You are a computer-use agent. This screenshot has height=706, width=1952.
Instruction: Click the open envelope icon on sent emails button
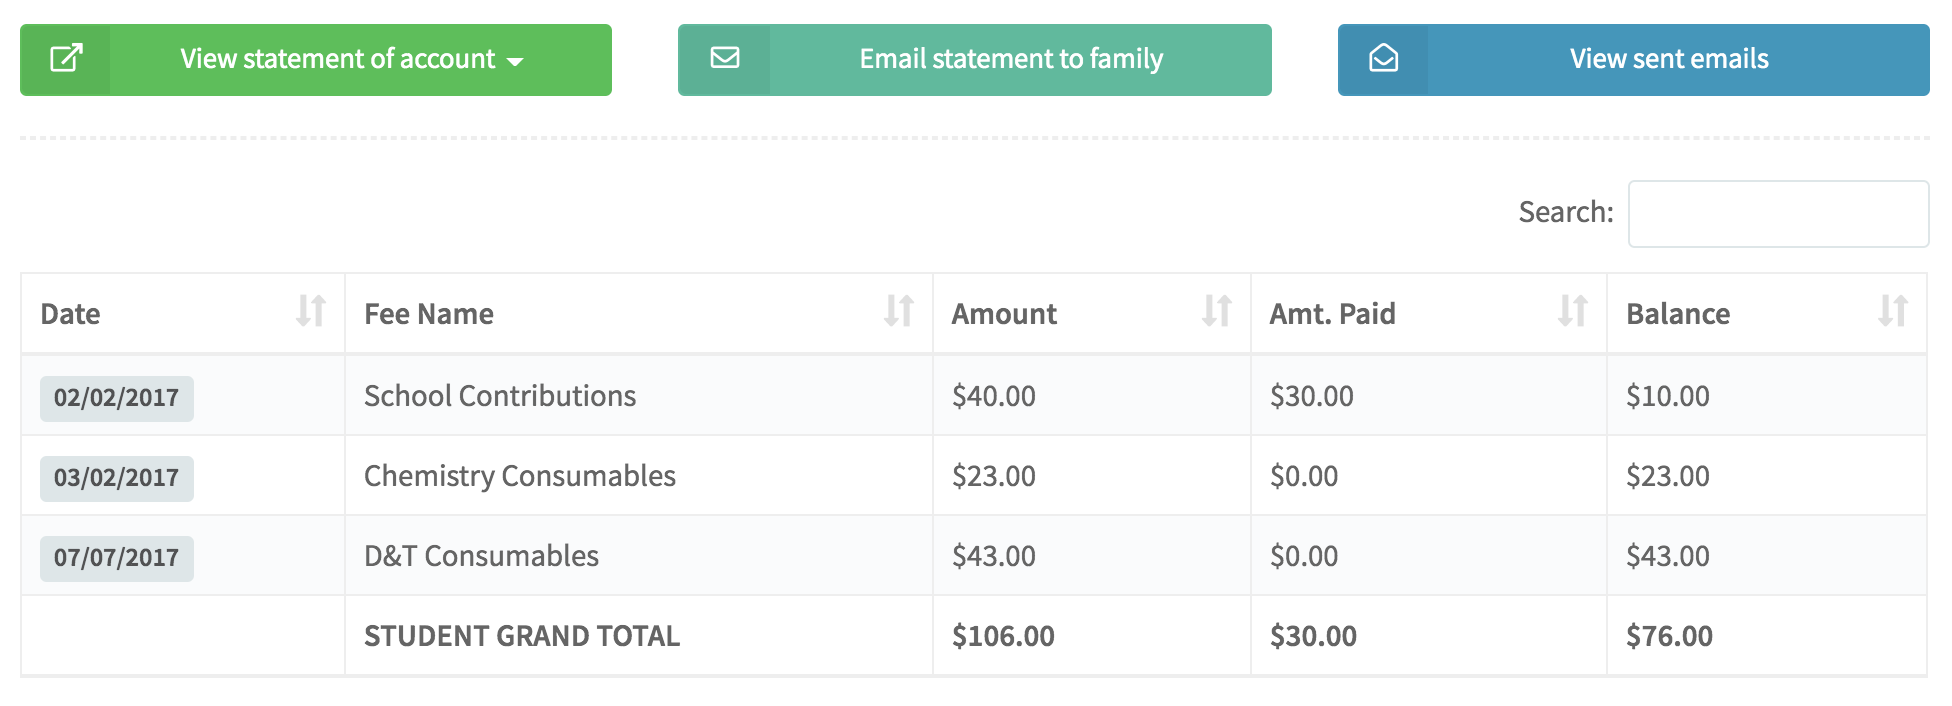[x=1383, y=58]
